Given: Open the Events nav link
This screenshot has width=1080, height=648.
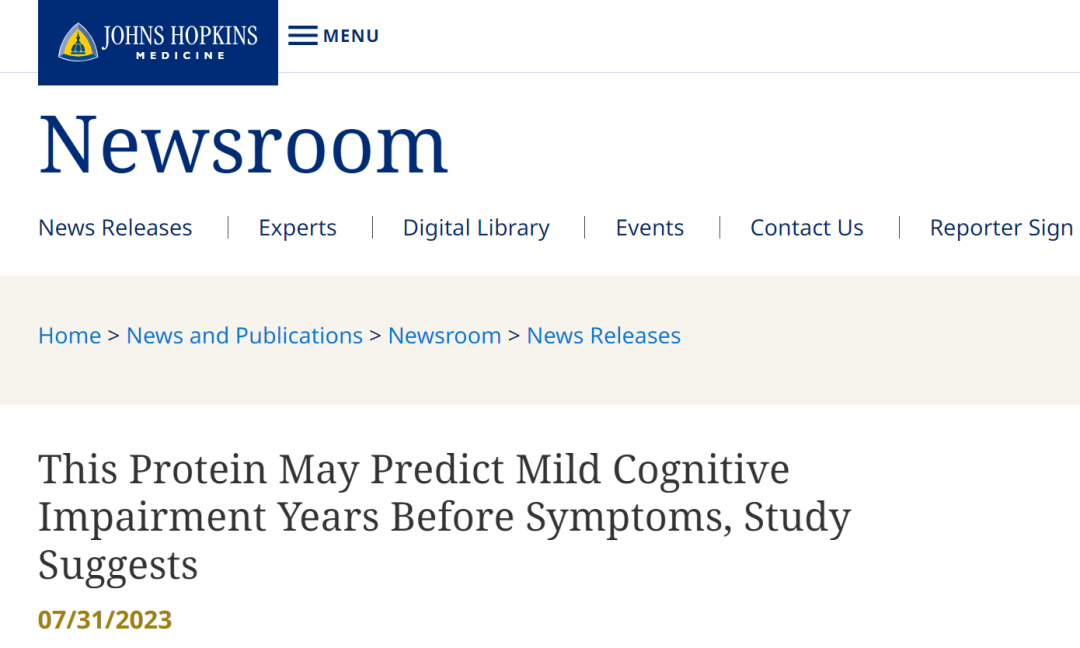Looking at the screenshot, I should 650,227.
